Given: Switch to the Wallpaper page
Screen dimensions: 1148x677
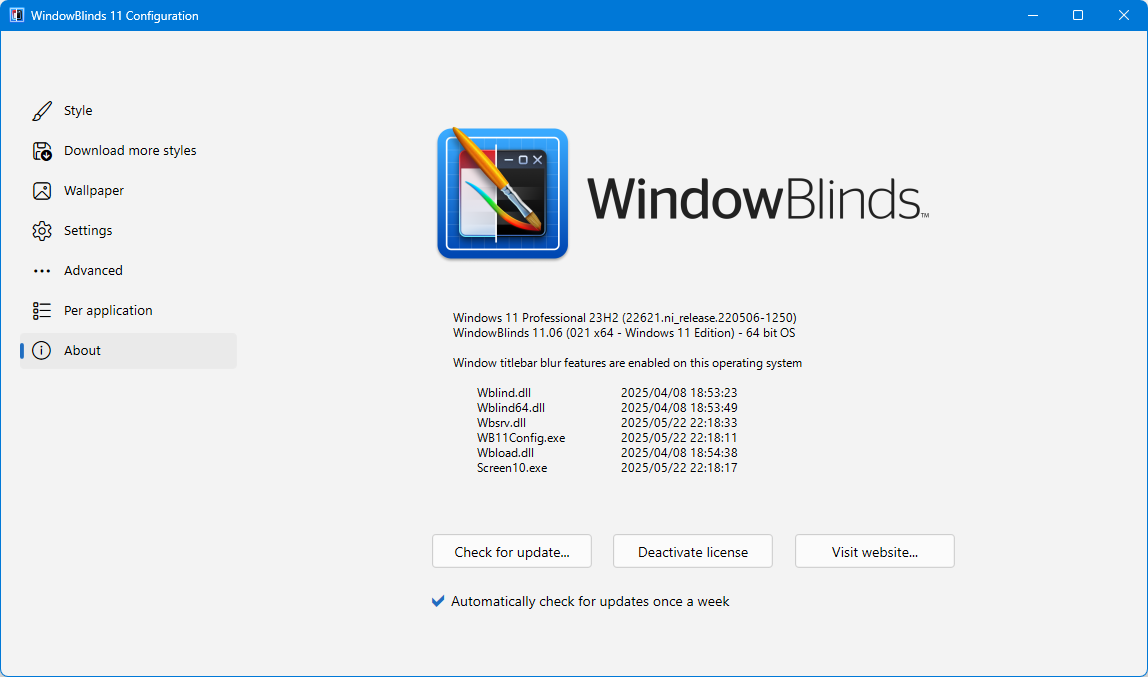Looking at the screenshot, I should coord(128,190).
